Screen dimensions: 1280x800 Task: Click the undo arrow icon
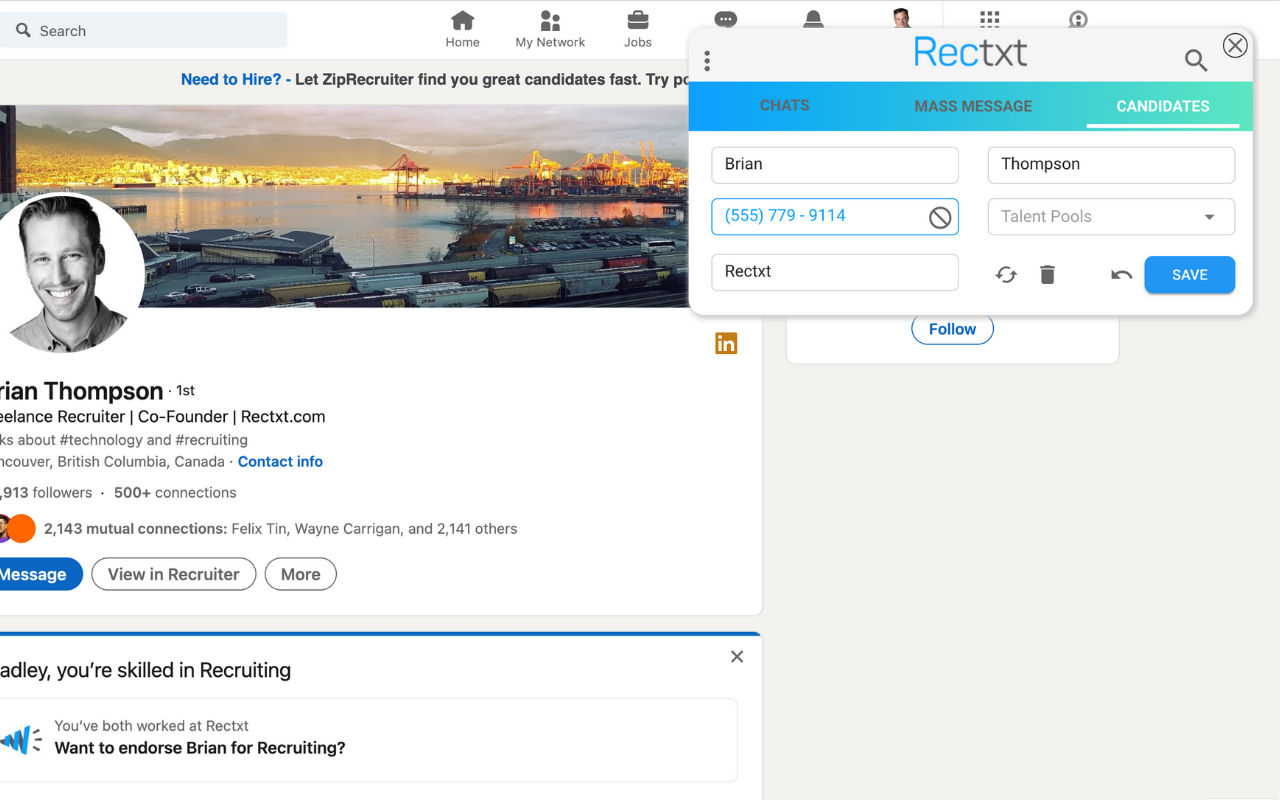(1122, 275)
